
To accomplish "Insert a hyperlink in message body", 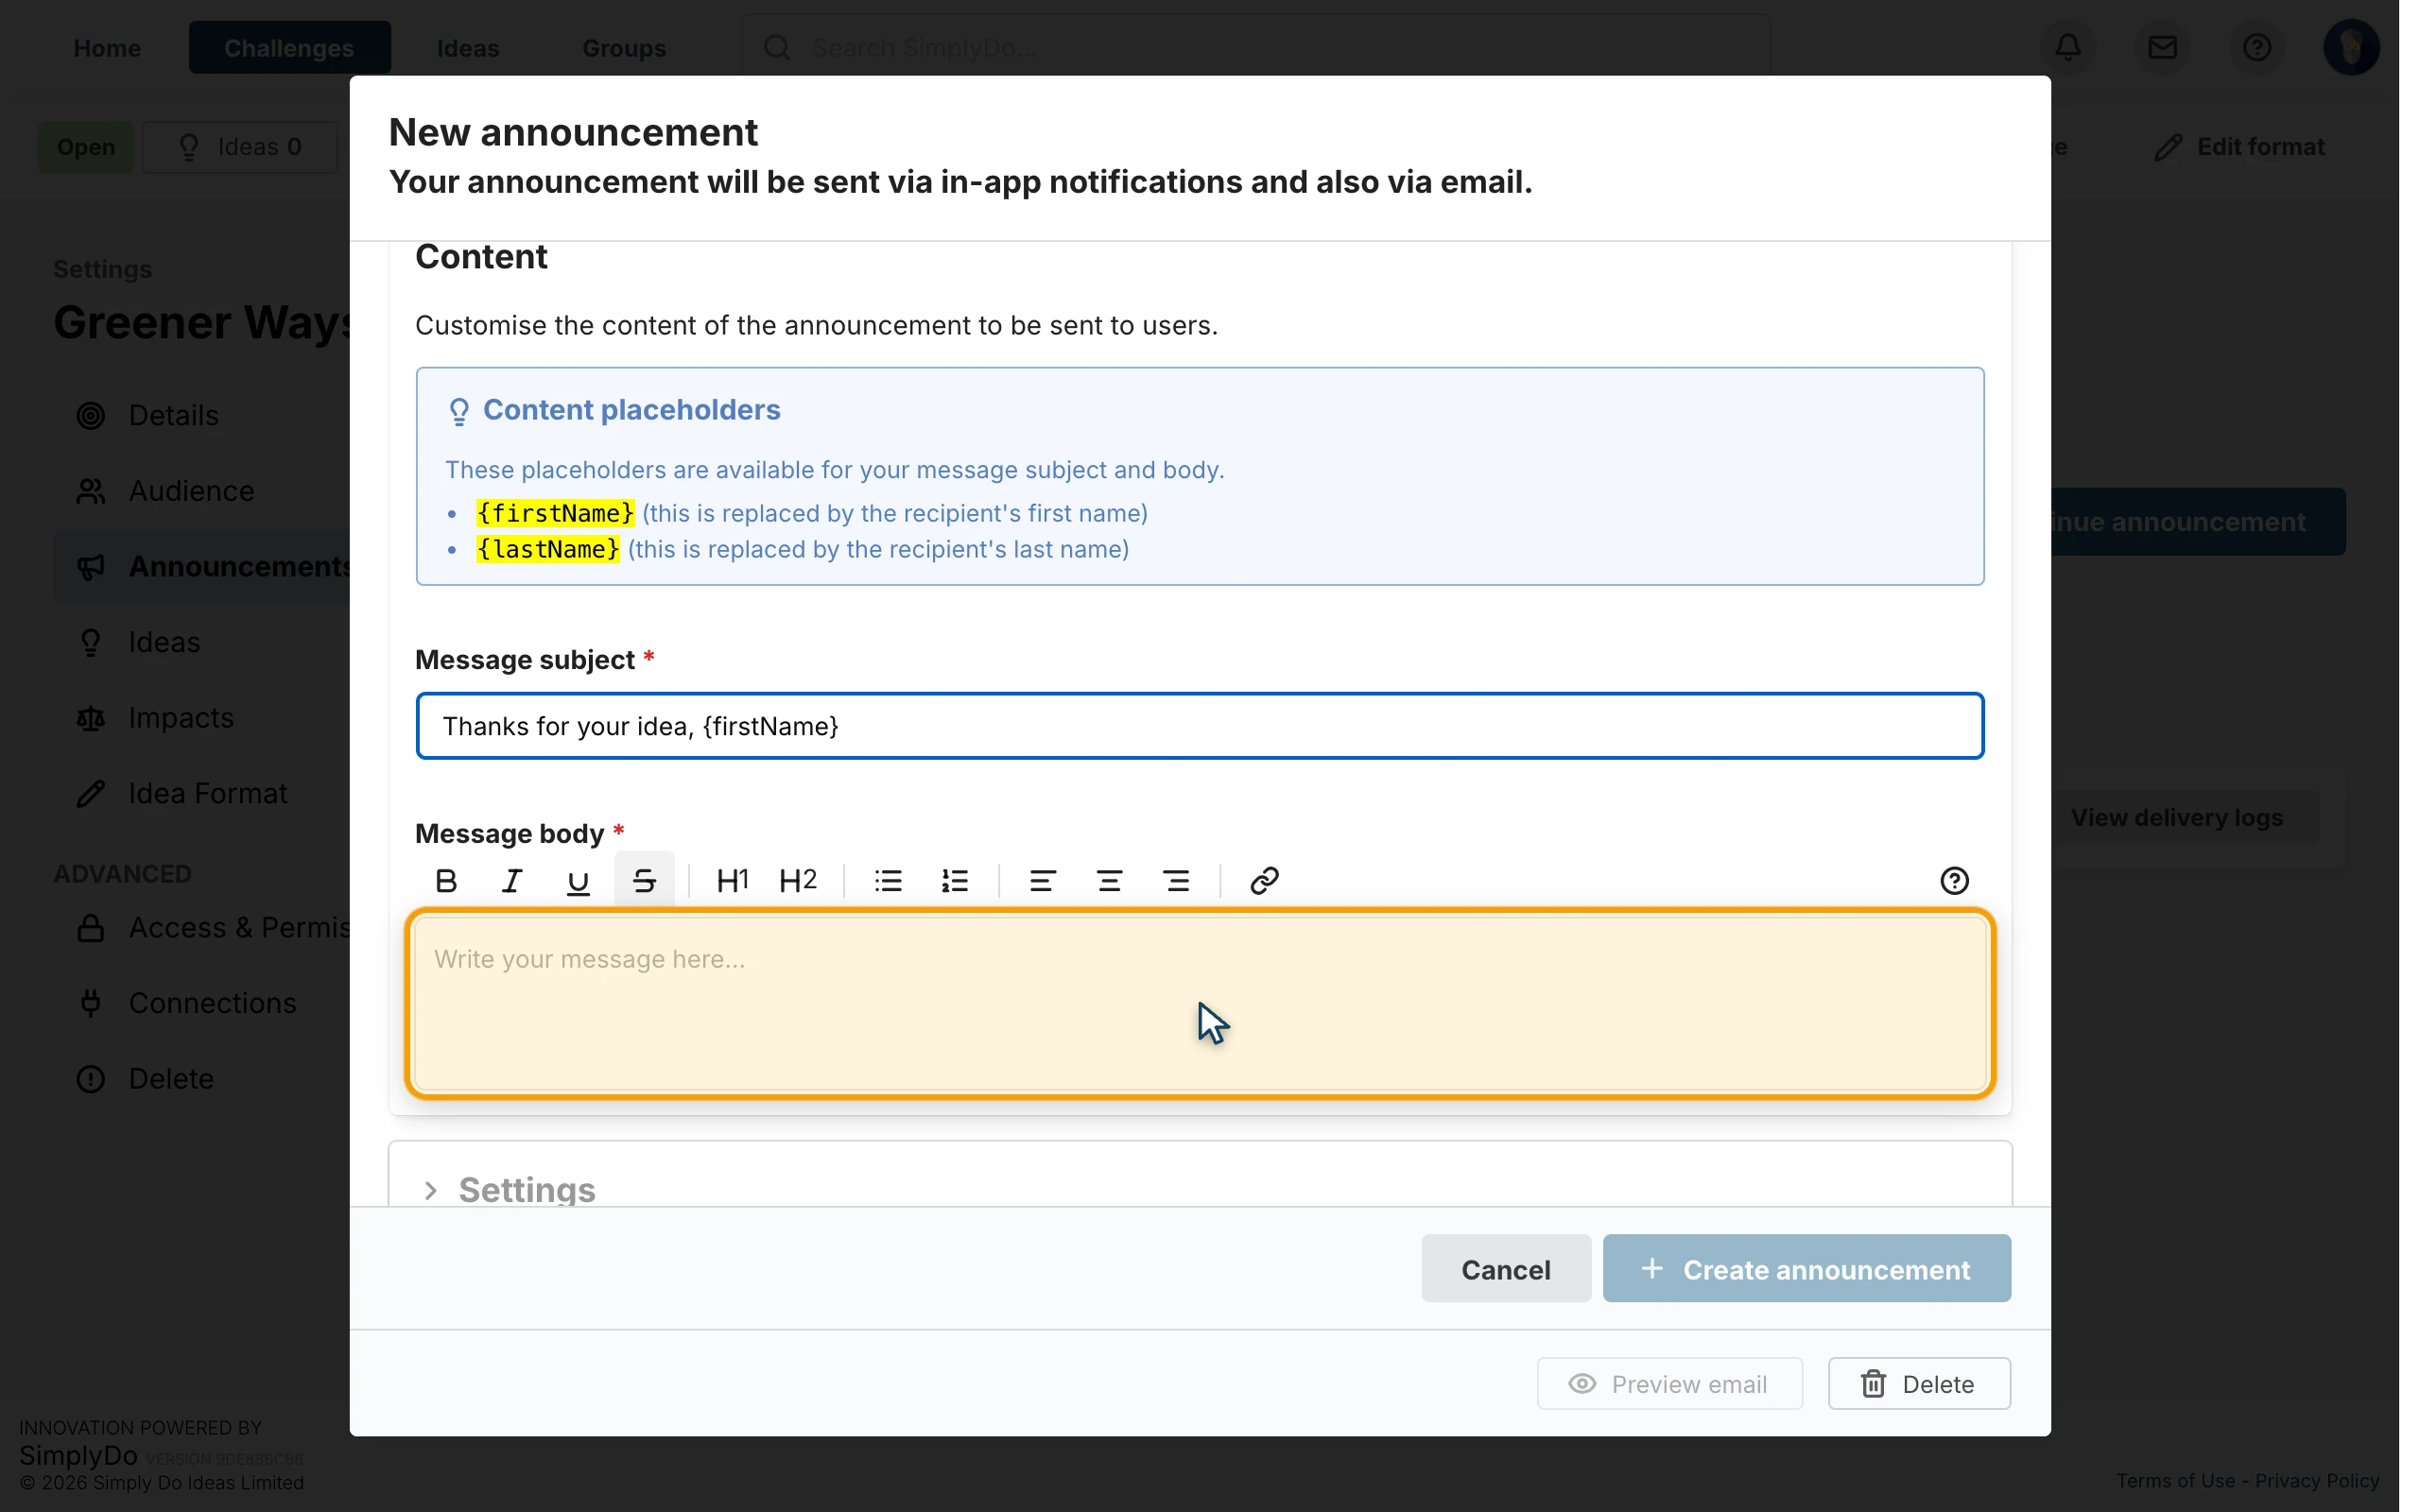I will pyautogui.click(x=1264, y=881).
